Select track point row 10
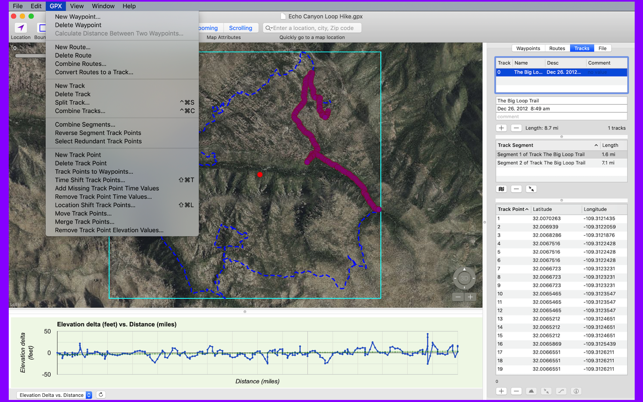 click(561, 294)
